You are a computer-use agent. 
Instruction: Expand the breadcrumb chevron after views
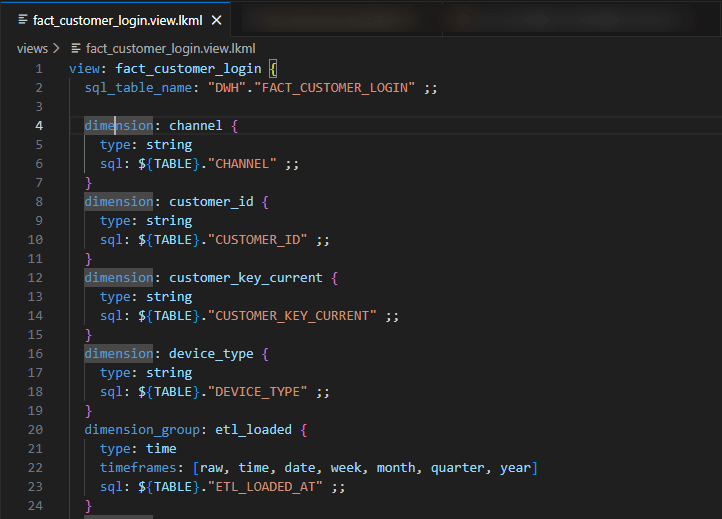[56, 48]
